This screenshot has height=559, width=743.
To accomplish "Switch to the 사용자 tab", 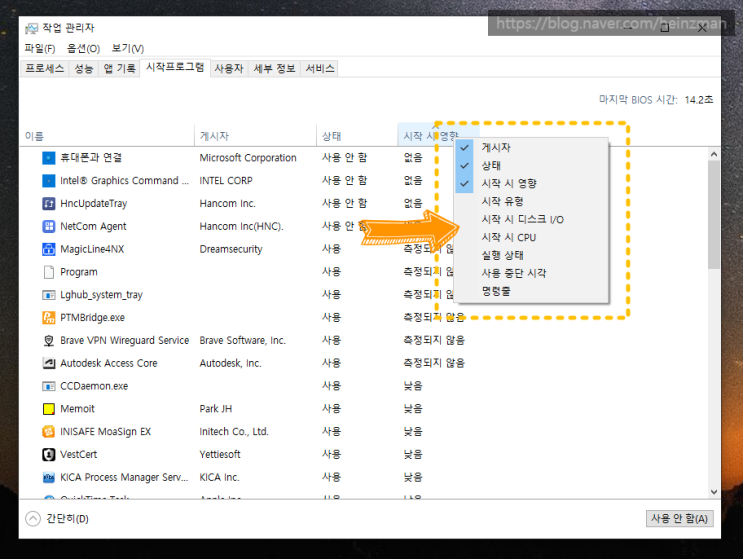I will point(229,69).
